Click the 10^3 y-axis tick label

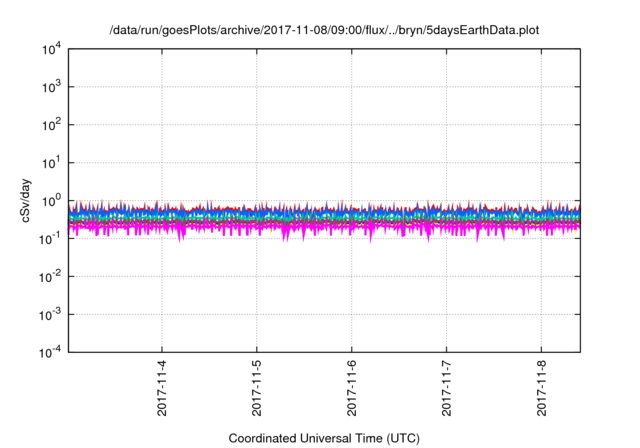pyautogui.click(x=52, y=87)
